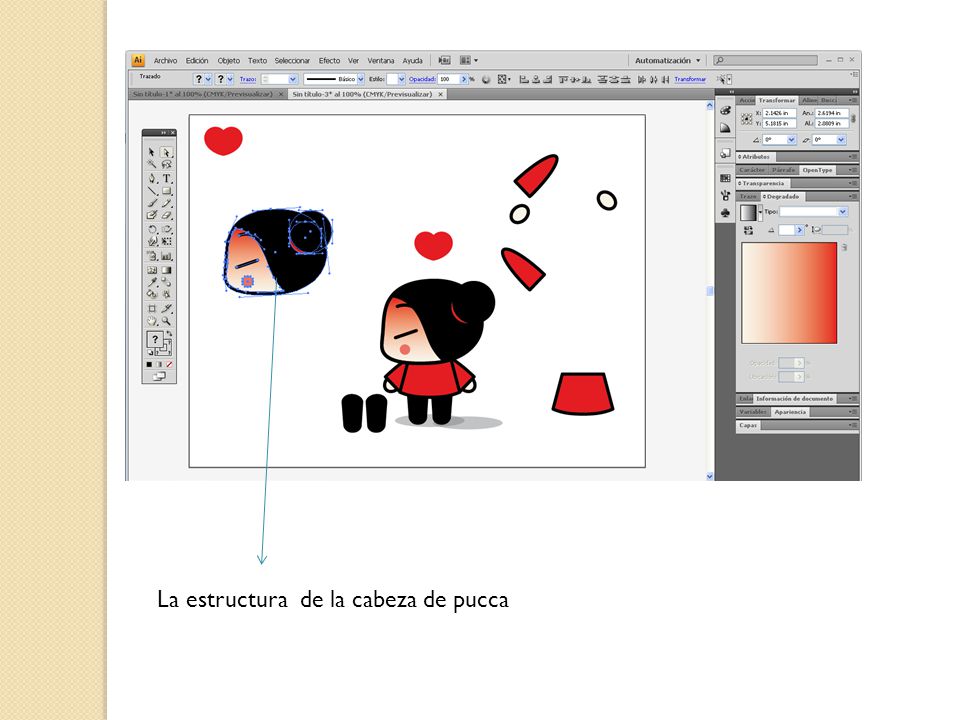Select the Rotate tool

tap(152, 230)
